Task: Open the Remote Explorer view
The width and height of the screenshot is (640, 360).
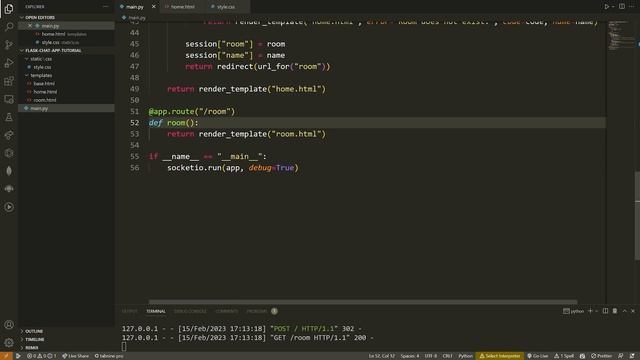Action: pyautogui.click(x=9, y=99)
